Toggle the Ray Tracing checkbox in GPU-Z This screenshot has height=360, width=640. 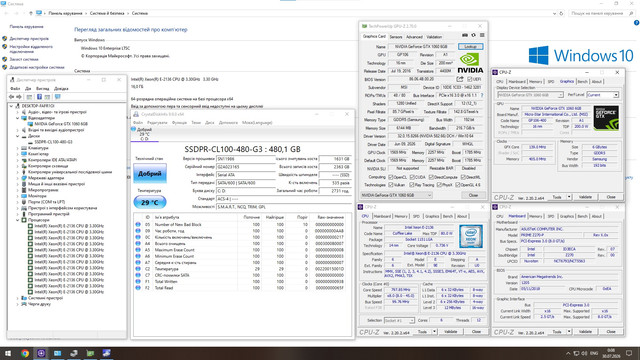tap(412, 185)
